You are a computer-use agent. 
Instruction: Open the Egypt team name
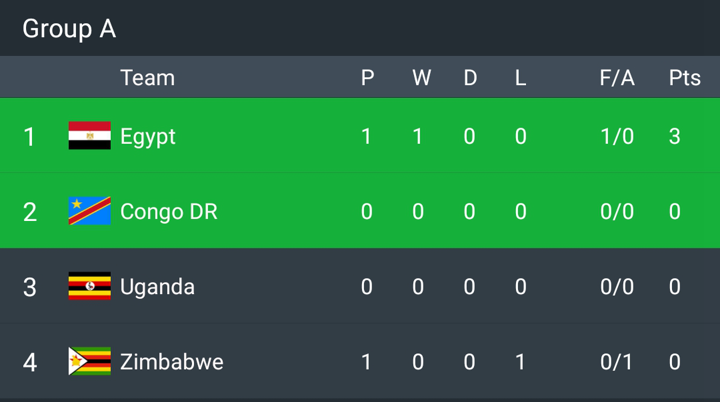(x=147, y=137)
